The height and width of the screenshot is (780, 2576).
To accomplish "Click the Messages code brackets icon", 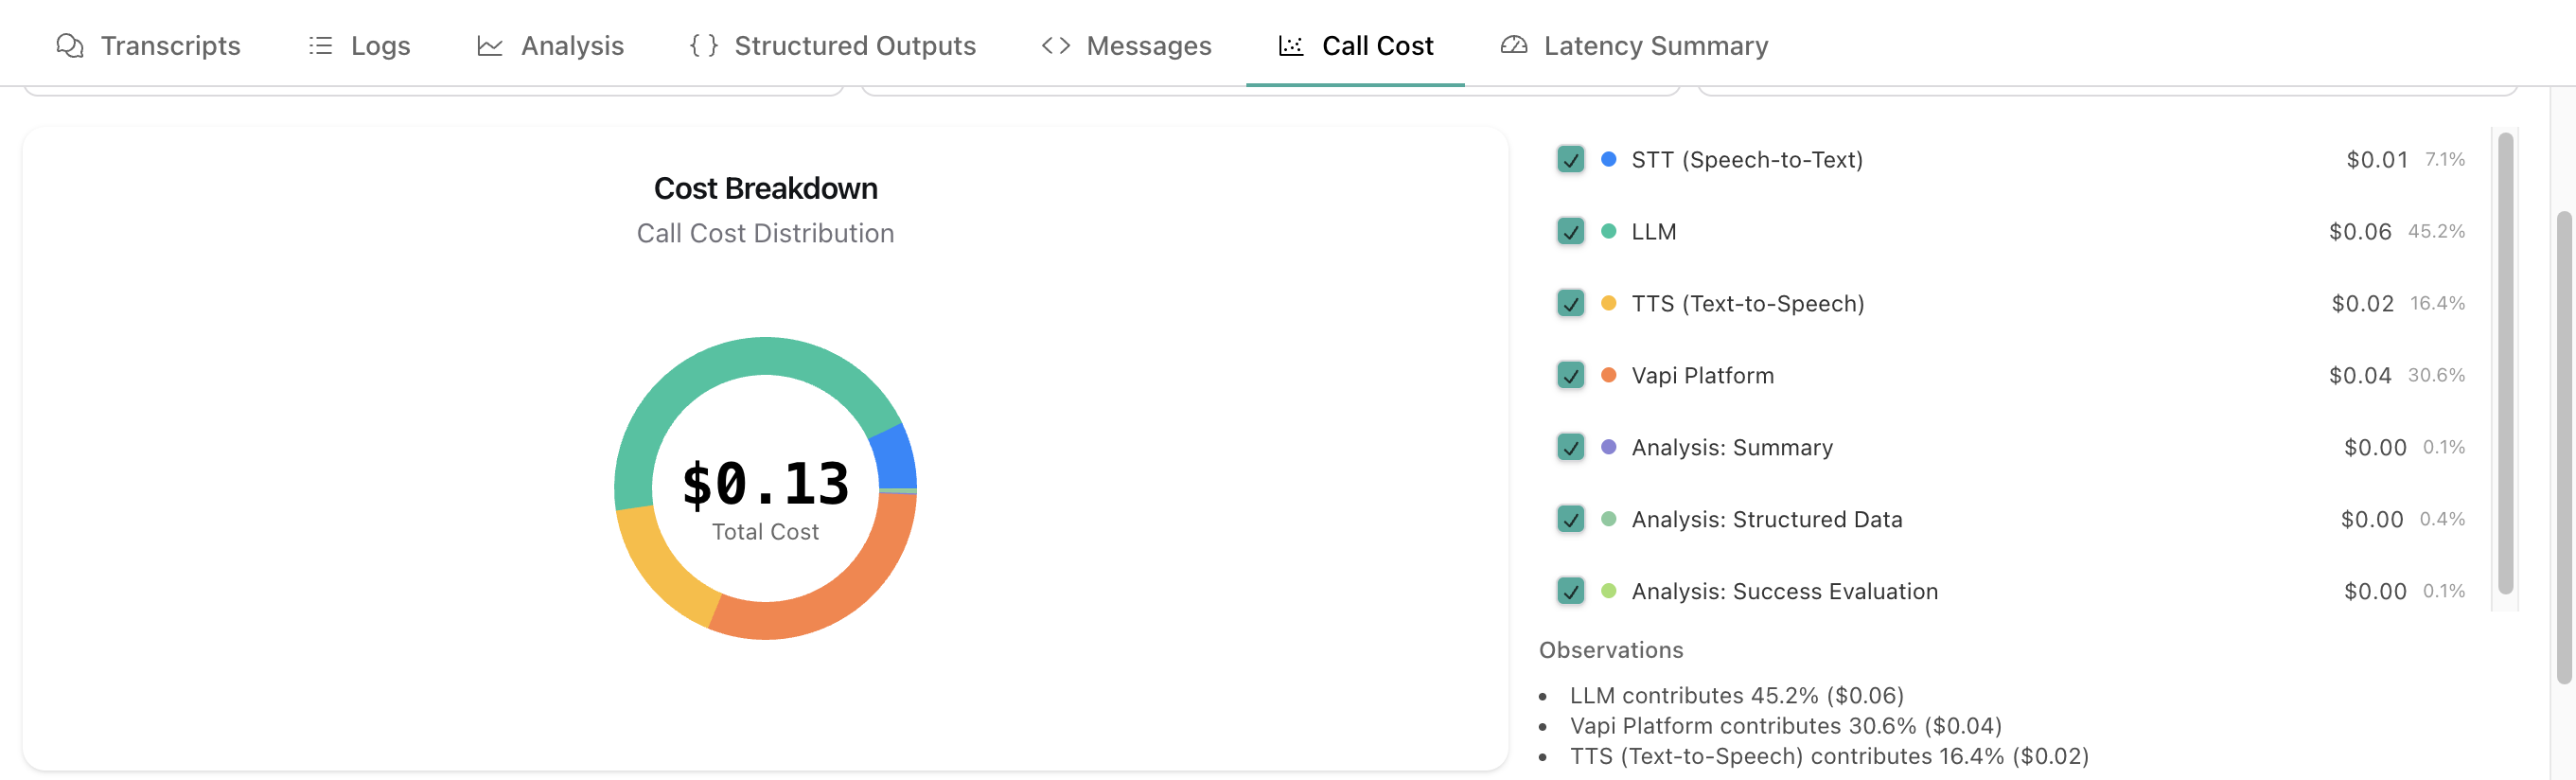I will coord(1055,46).
